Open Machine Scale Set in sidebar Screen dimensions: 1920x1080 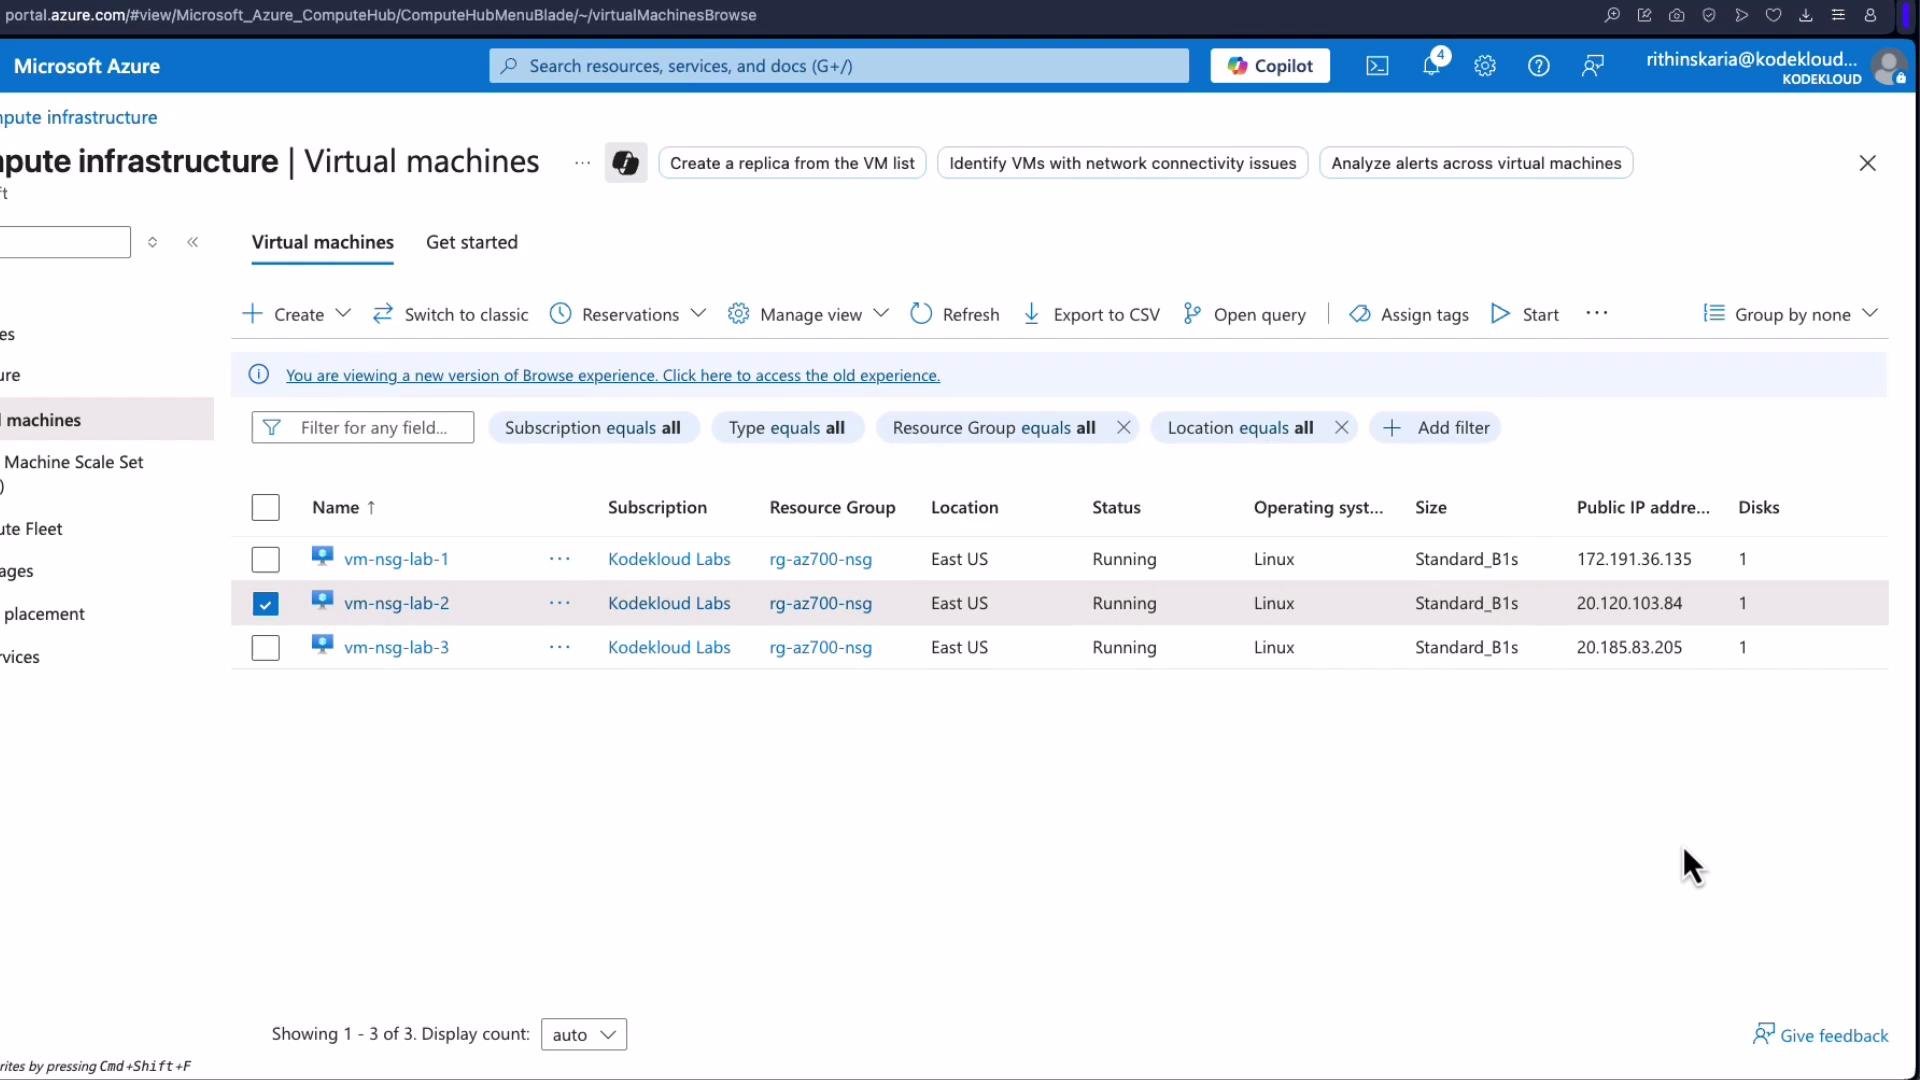point(72,462)
